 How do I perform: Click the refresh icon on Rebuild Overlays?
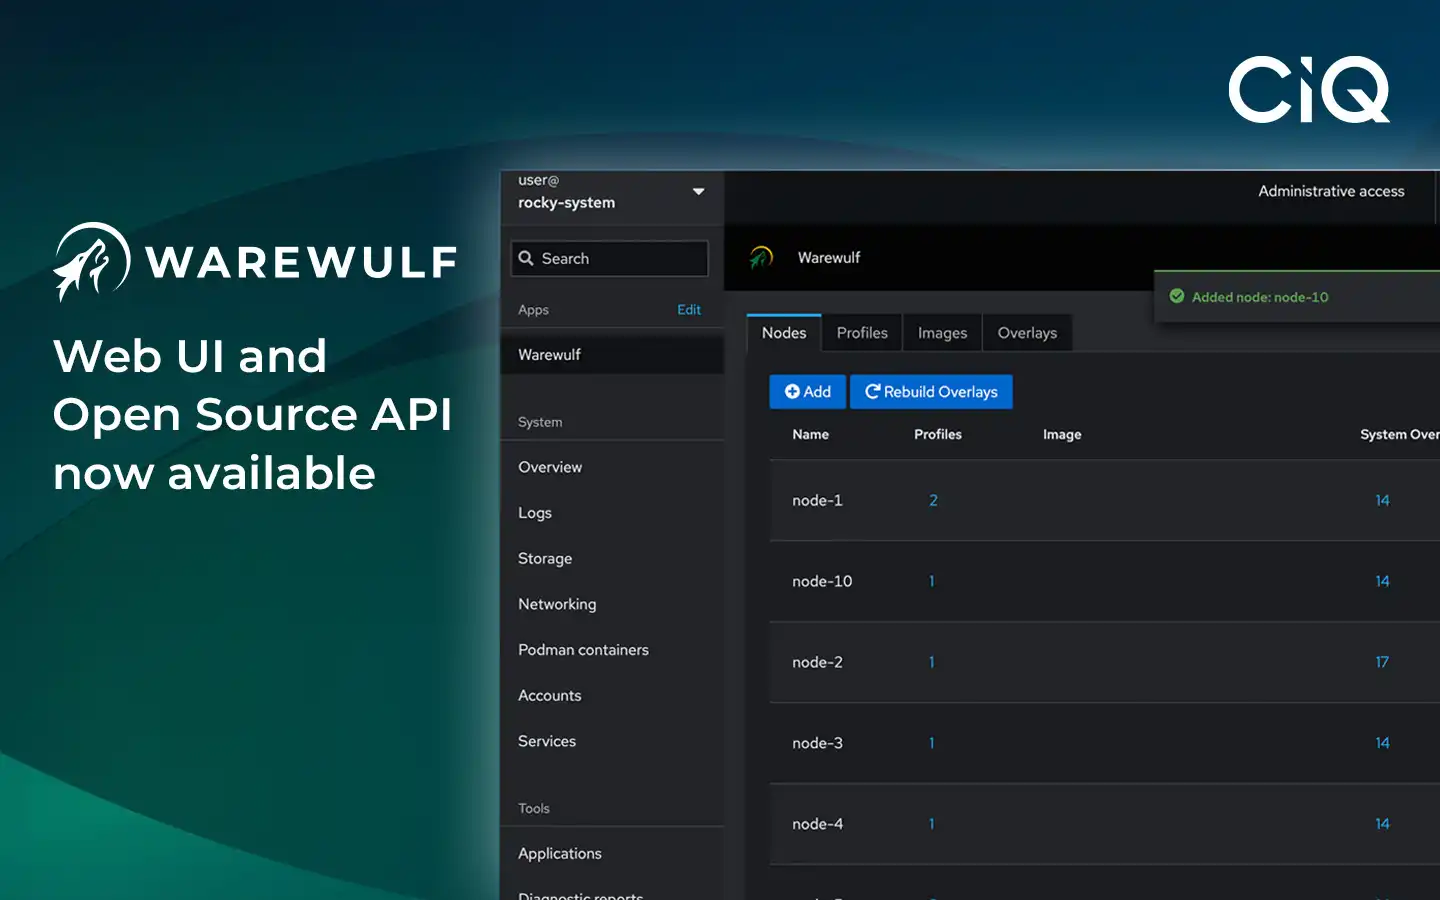tap(870, 391)
